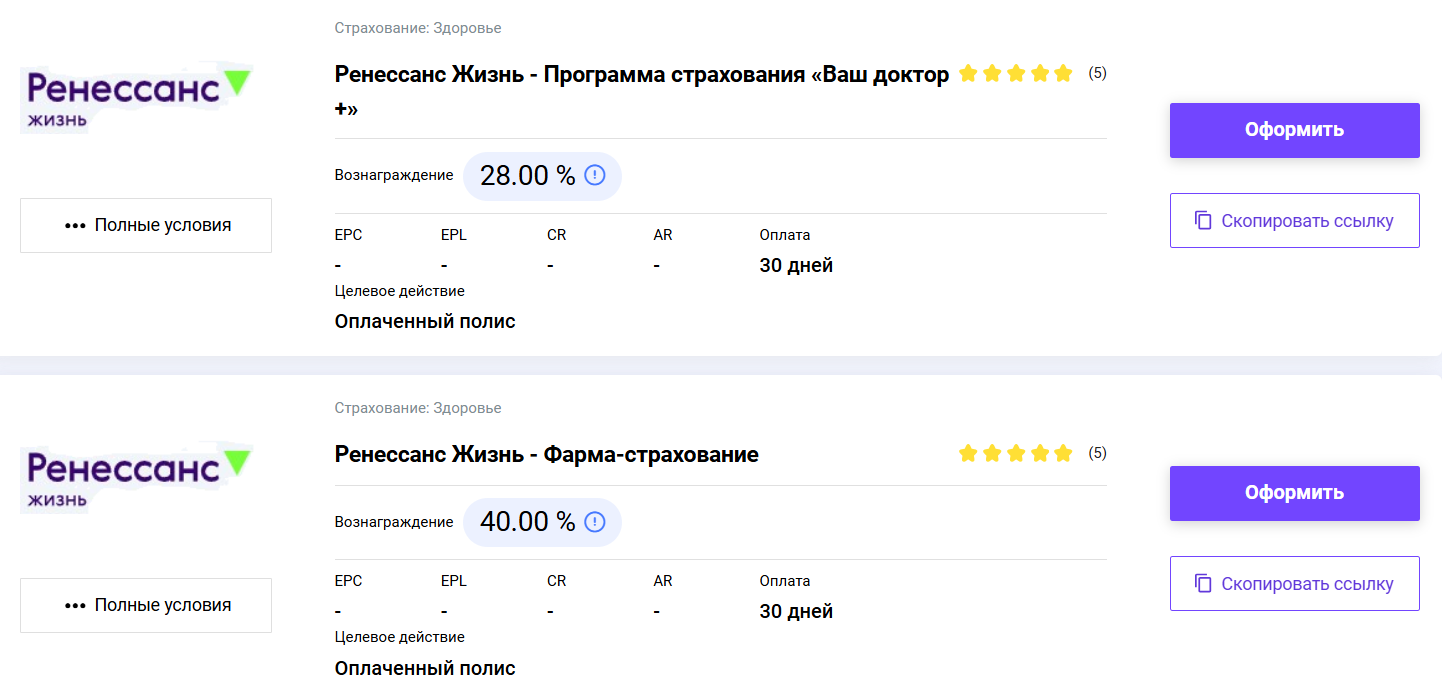The width and height of the screenshot is (1442, 690).
Task: Click star rating of Ваш доктор + offer
Action: coord(1015,73)
